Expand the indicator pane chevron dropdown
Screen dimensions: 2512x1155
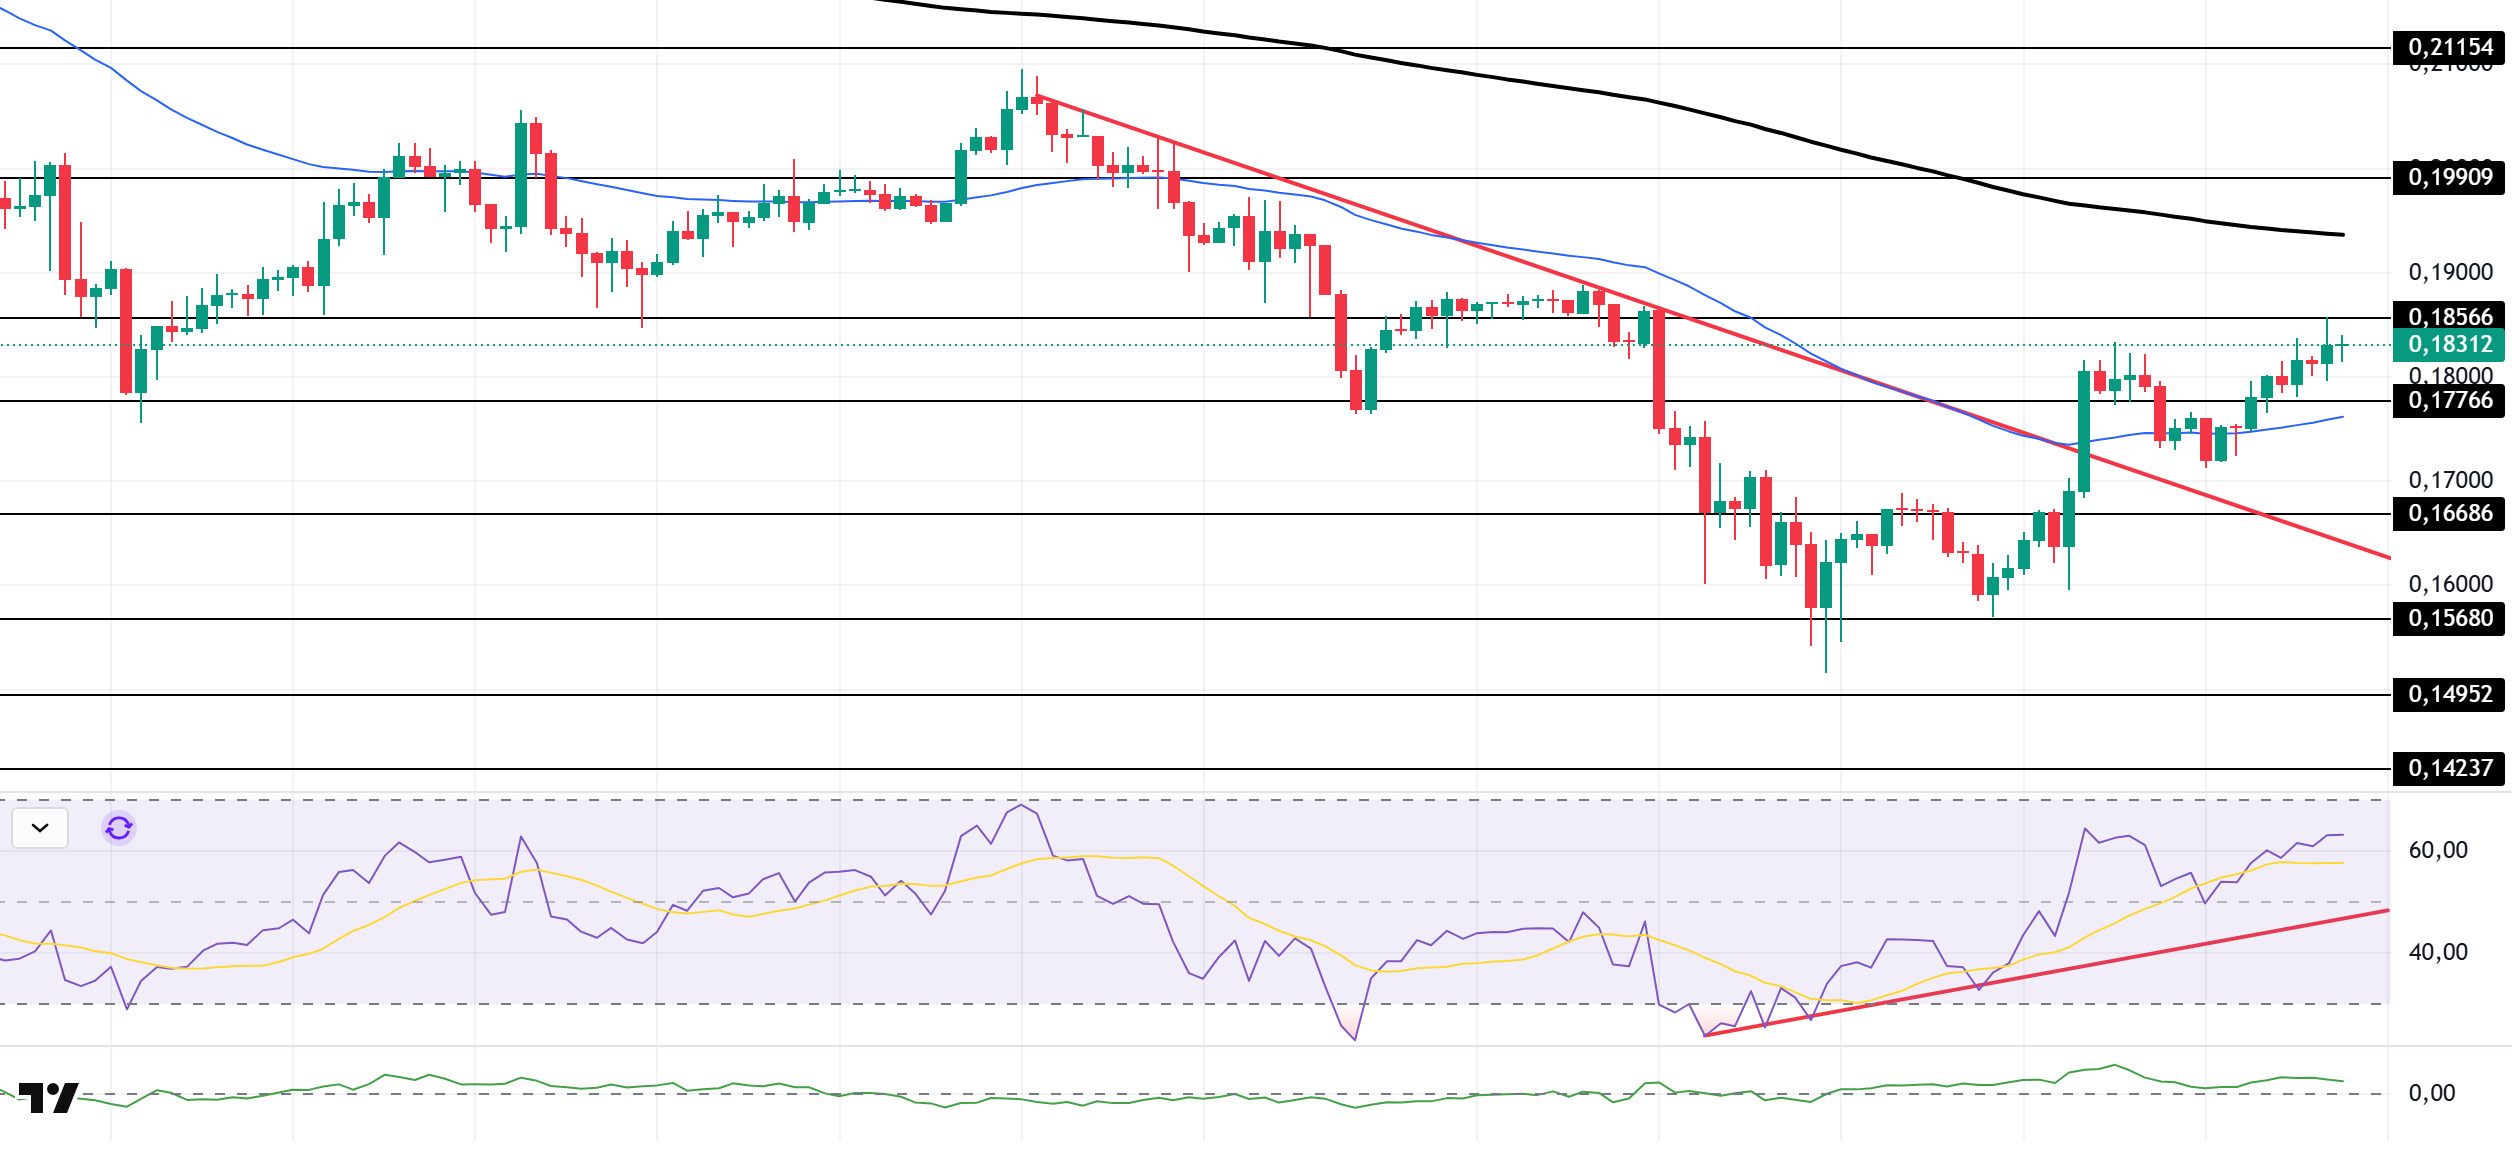coord(40,828)
